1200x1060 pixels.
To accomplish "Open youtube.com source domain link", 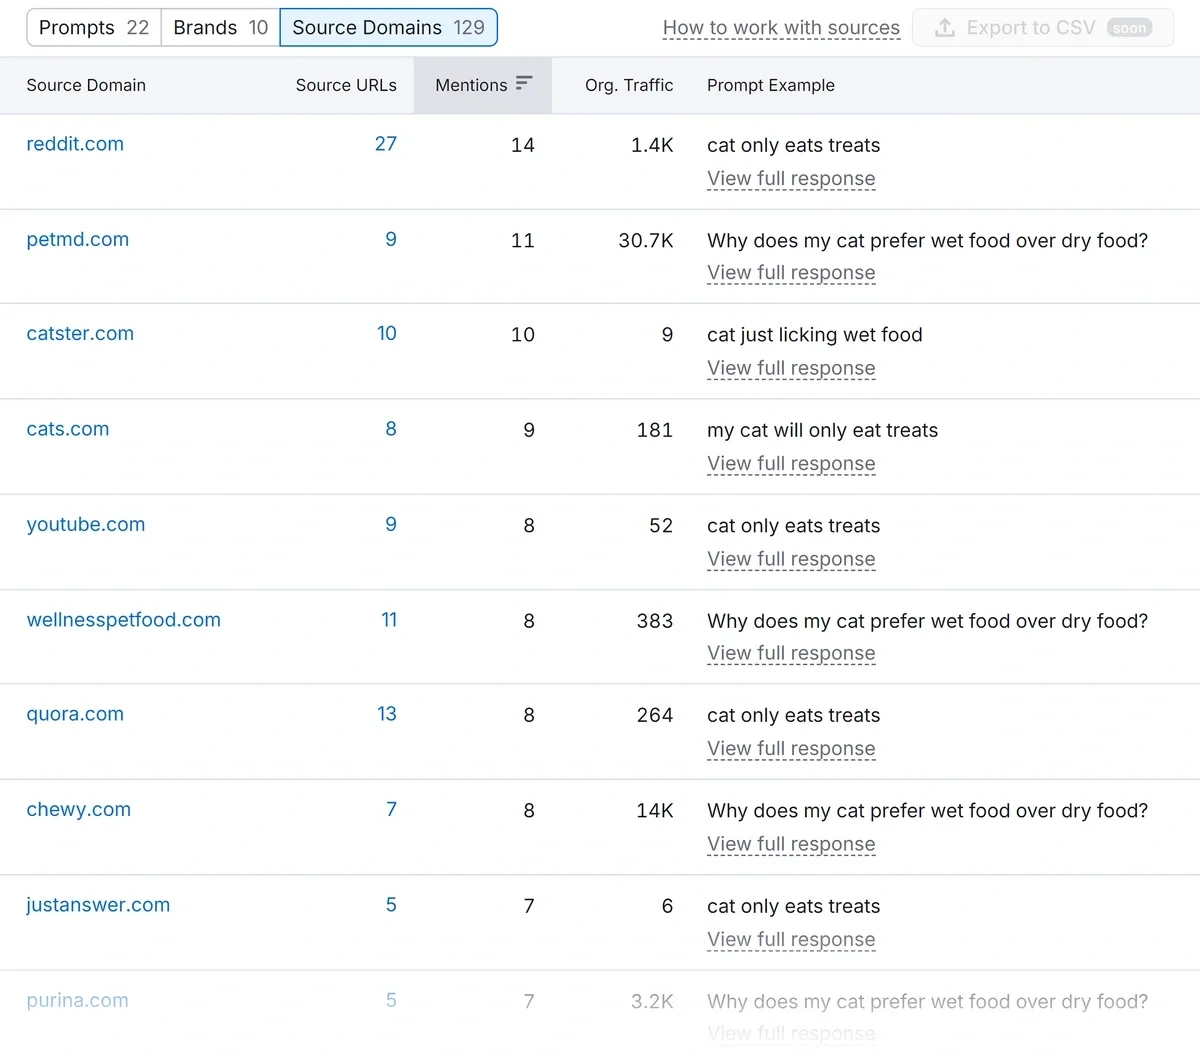I will pyautogui.click(x=86, y=524).
